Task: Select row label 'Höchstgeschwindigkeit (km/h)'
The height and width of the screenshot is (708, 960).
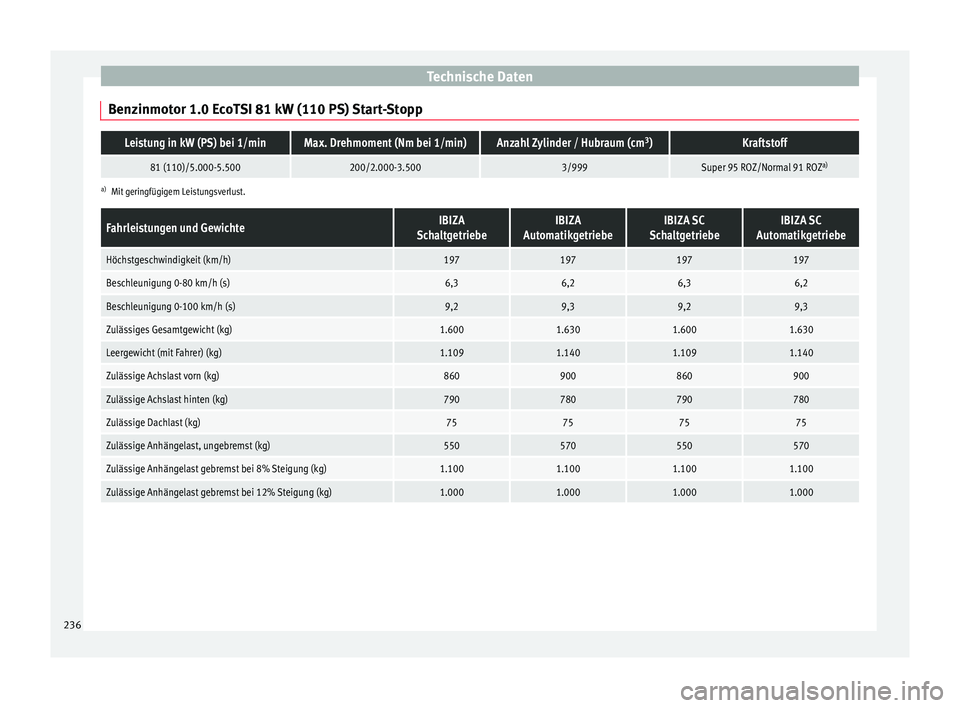Action: tap(168, 260)
